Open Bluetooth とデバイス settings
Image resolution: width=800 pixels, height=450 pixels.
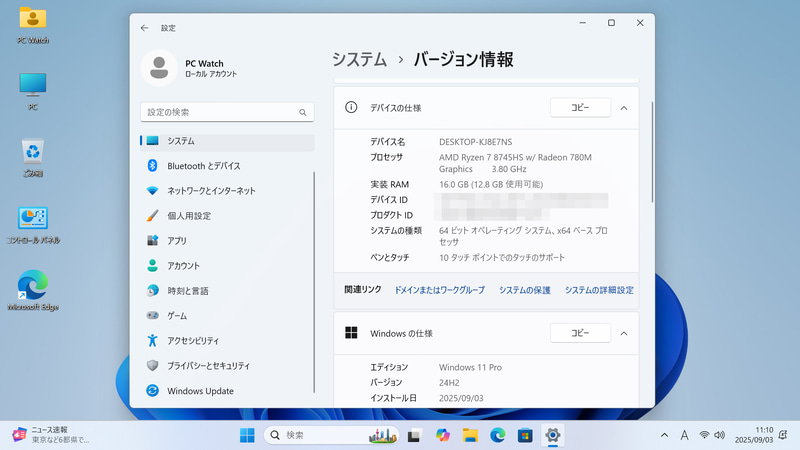coord(228,166)
